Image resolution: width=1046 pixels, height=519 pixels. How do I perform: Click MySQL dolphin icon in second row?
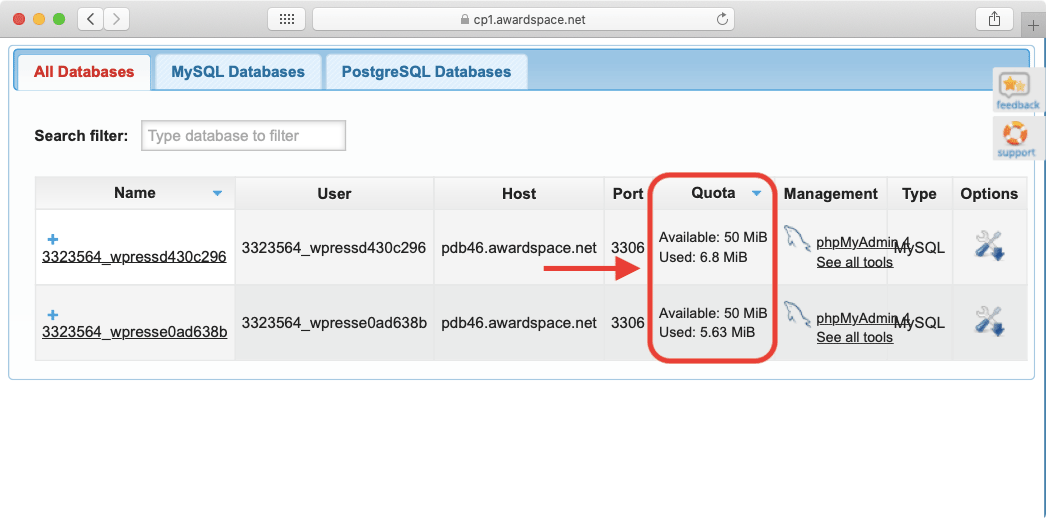click(x=797, y=314)
